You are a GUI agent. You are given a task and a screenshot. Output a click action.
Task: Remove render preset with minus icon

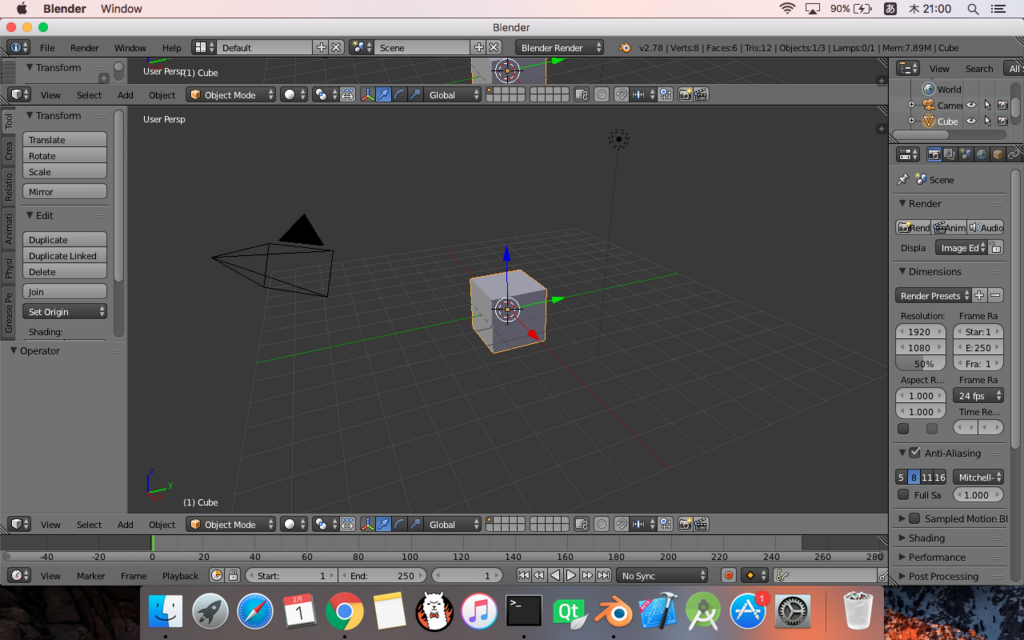(x=995, y=295)
